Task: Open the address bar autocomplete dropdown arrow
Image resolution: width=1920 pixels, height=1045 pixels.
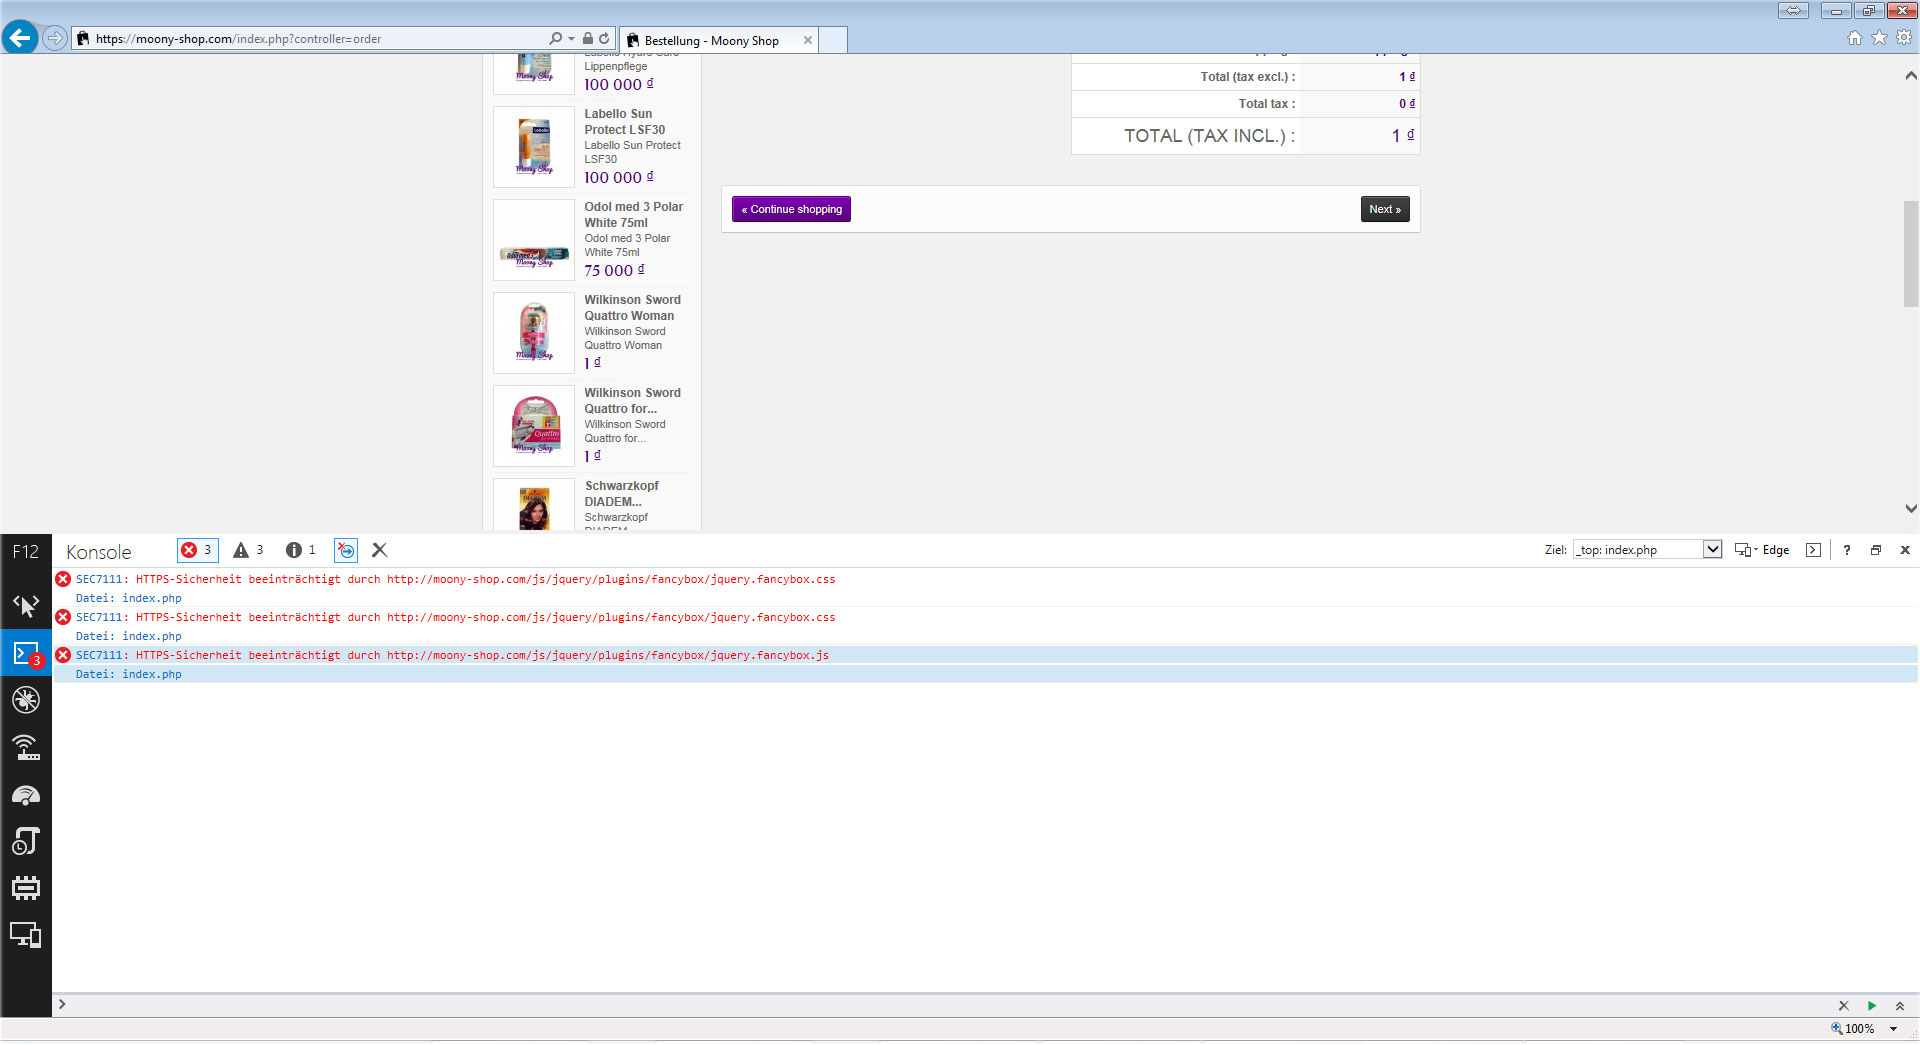Action: click(x=571, y=38)
